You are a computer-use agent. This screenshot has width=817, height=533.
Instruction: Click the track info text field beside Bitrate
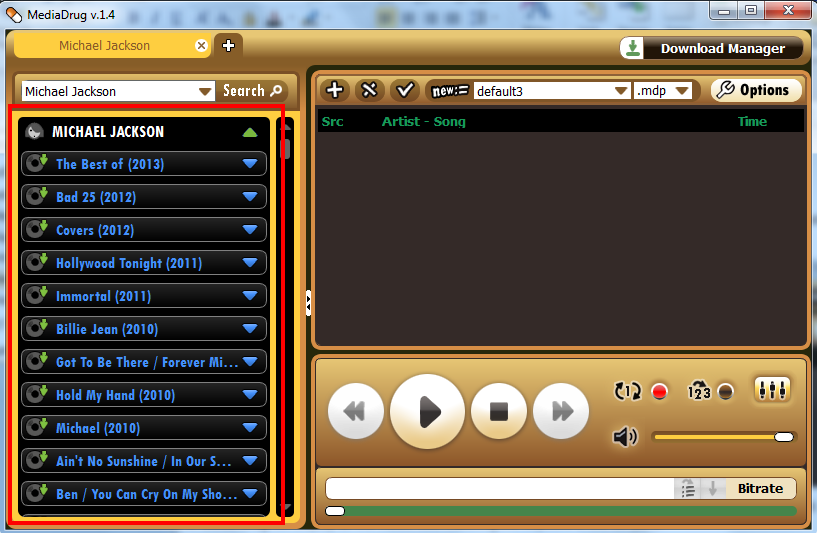point(500,489)
